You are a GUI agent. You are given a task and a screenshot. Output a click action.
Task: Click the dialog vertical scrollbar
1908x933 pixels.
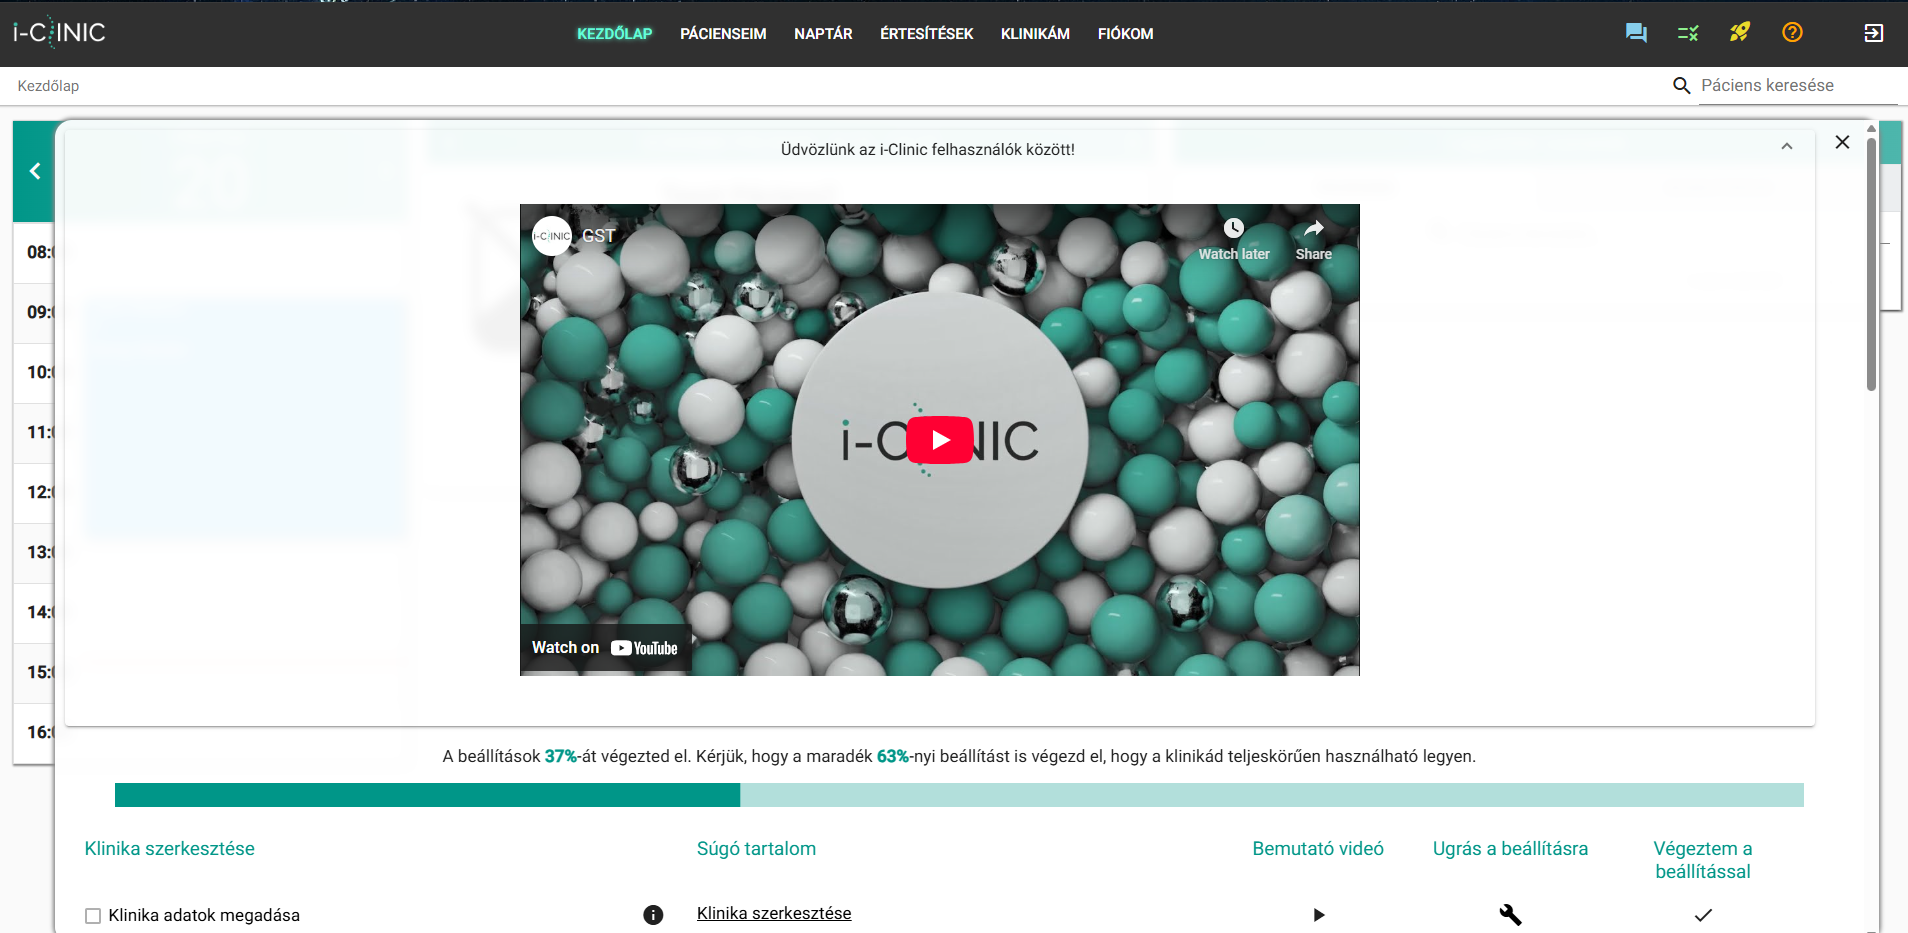point(1871,265)
